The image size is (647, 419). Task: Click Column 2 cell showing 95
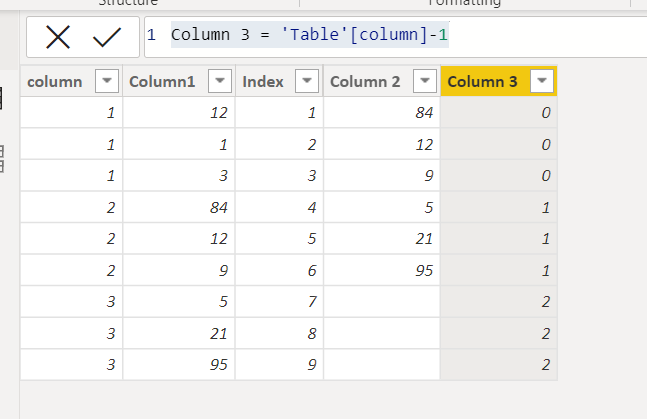pyautogui.click(x=382, y=270)
